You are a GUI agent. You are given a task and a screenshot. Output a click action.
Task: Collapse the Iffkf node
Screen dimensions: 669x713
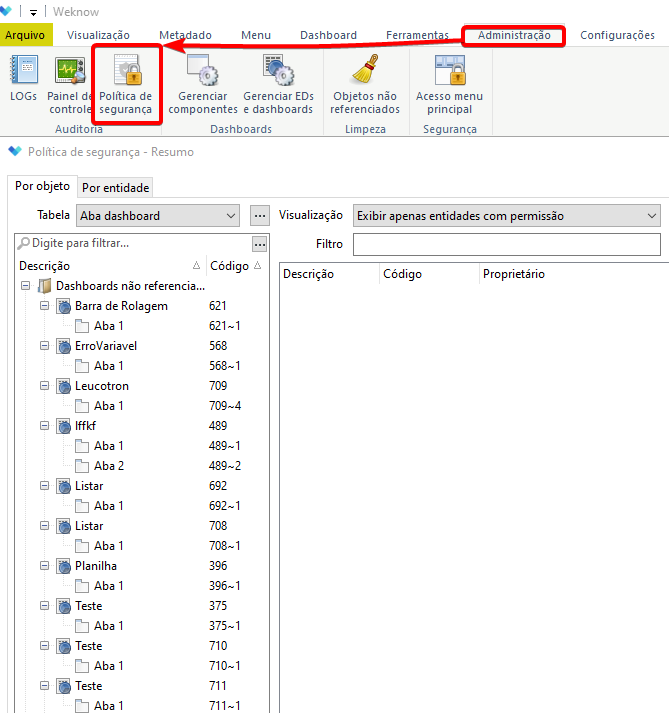[45, 426]
